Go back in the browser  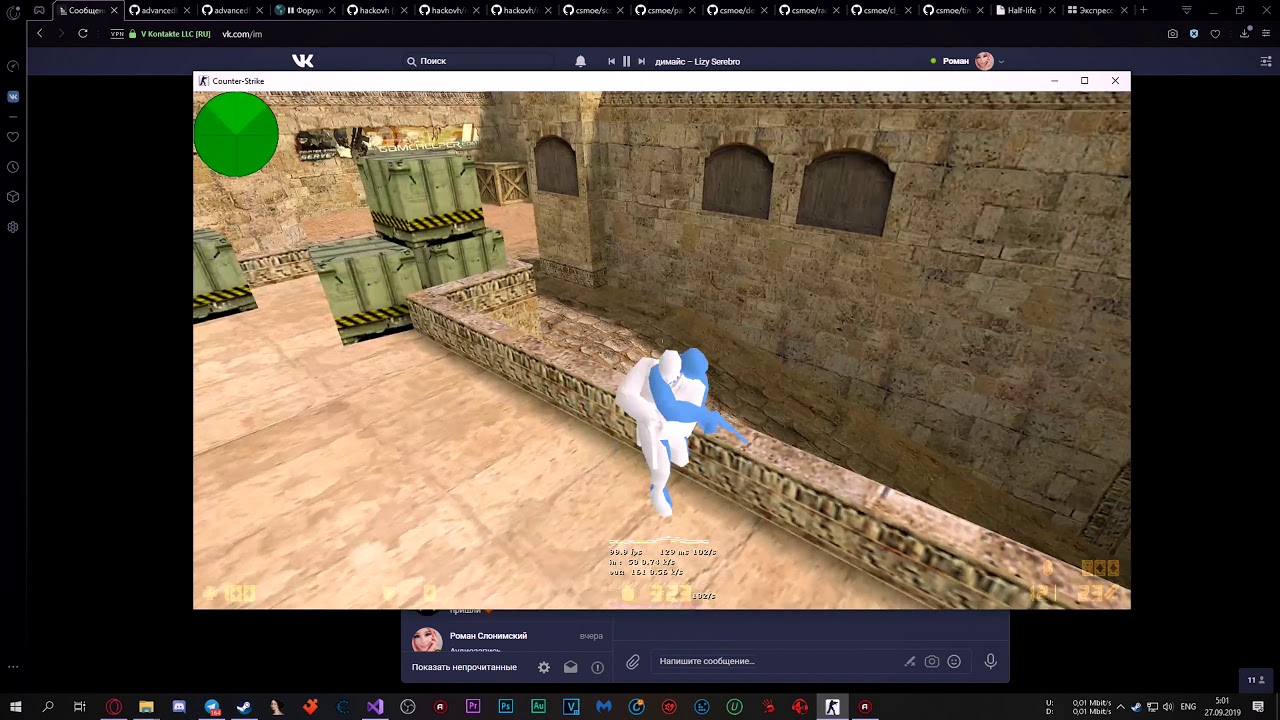[40, 34]
